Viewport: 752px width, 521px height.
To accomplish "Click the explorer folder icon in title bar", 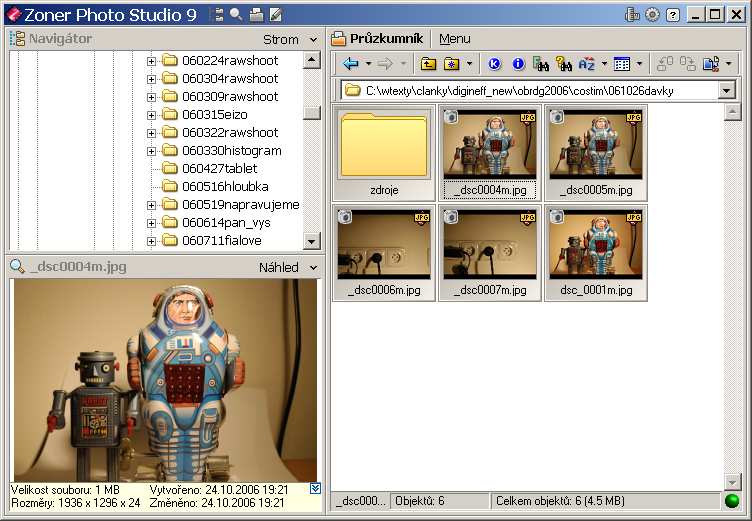I will click(257, 15).
